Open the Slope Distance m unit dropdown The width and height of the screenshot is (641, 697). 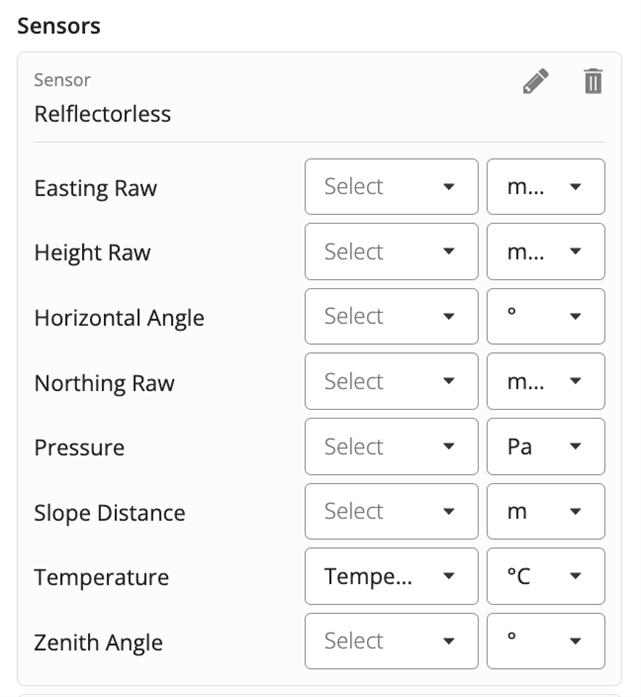coord(546,511)
